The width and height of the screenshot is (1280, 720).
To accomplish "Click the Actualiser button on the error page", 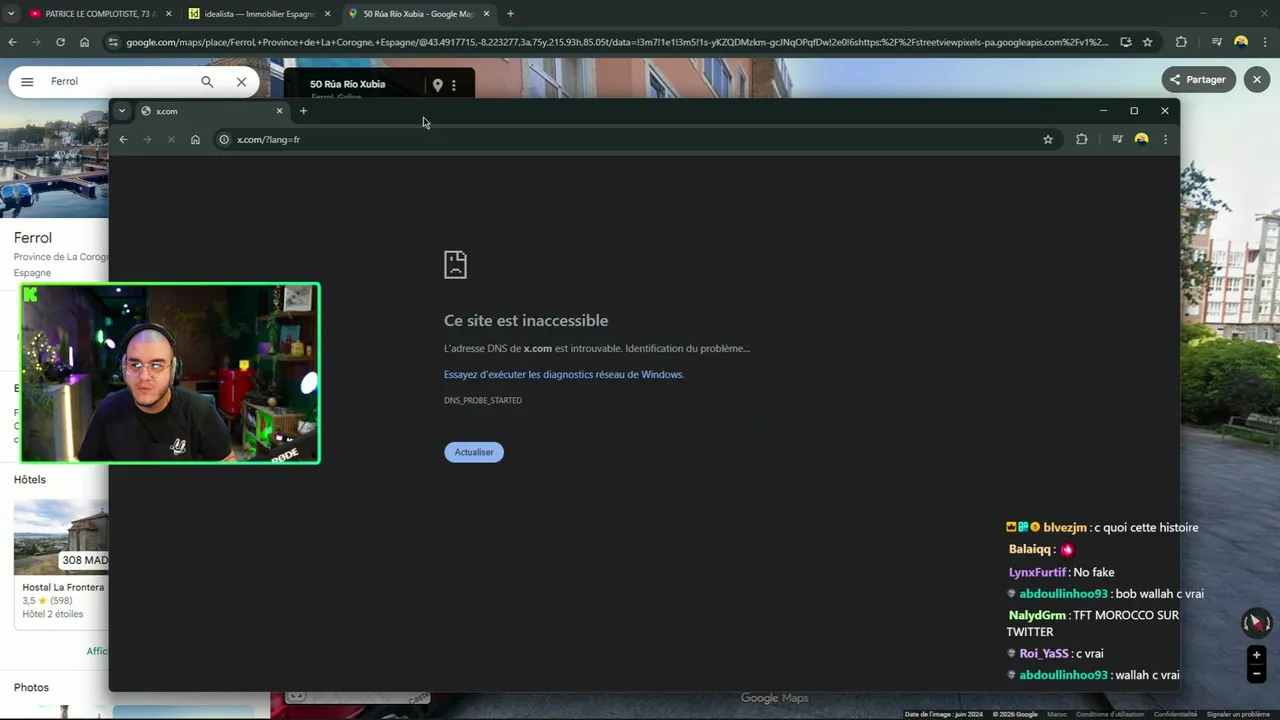I will tap(474, 452).
